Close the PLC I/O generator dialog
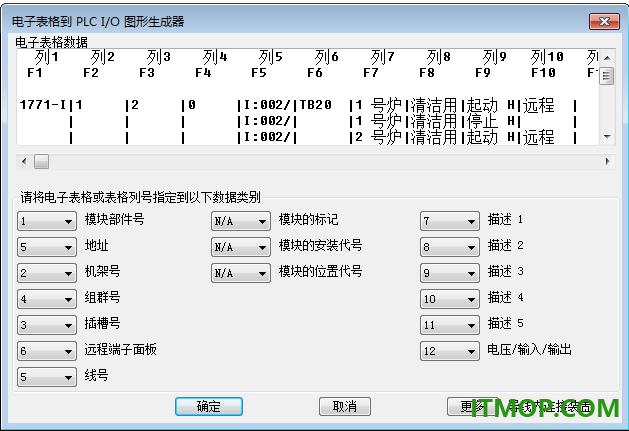This screenshot has height=431, width=629. pyautogui.click(x=604, y=21)
